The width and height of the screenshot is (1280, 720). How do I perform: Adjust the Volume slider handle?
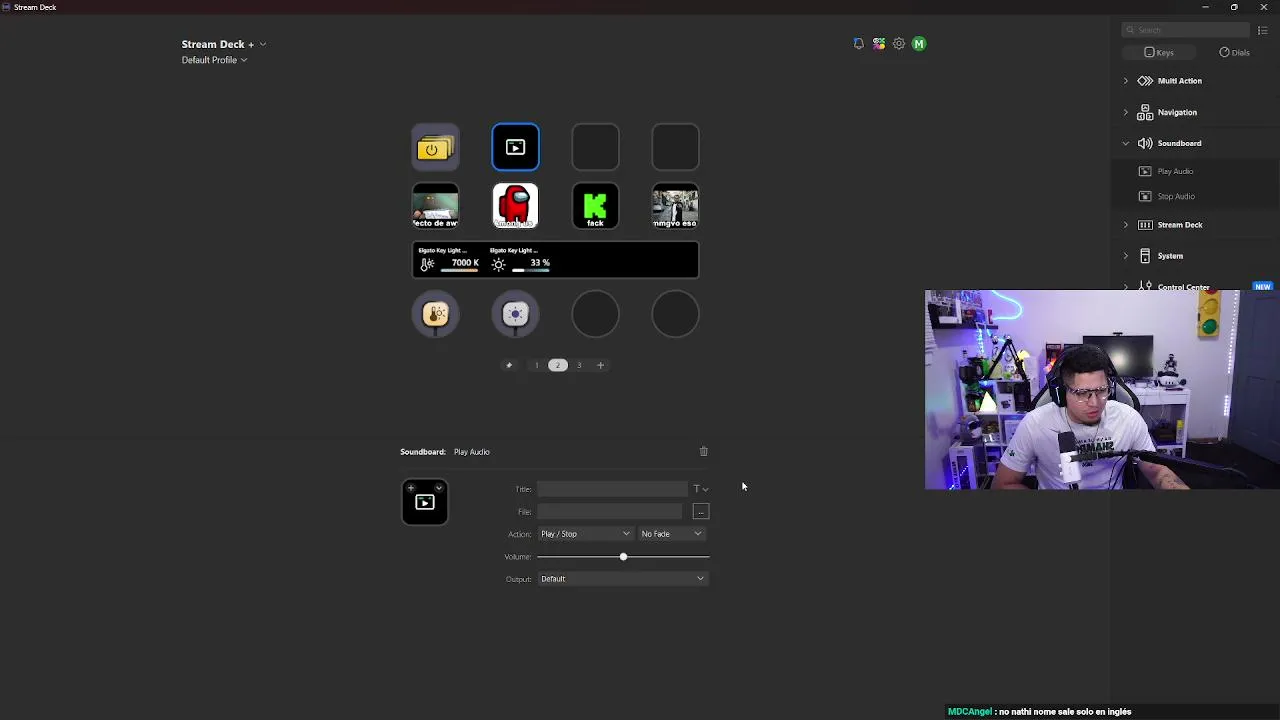[x=623, y=556]
